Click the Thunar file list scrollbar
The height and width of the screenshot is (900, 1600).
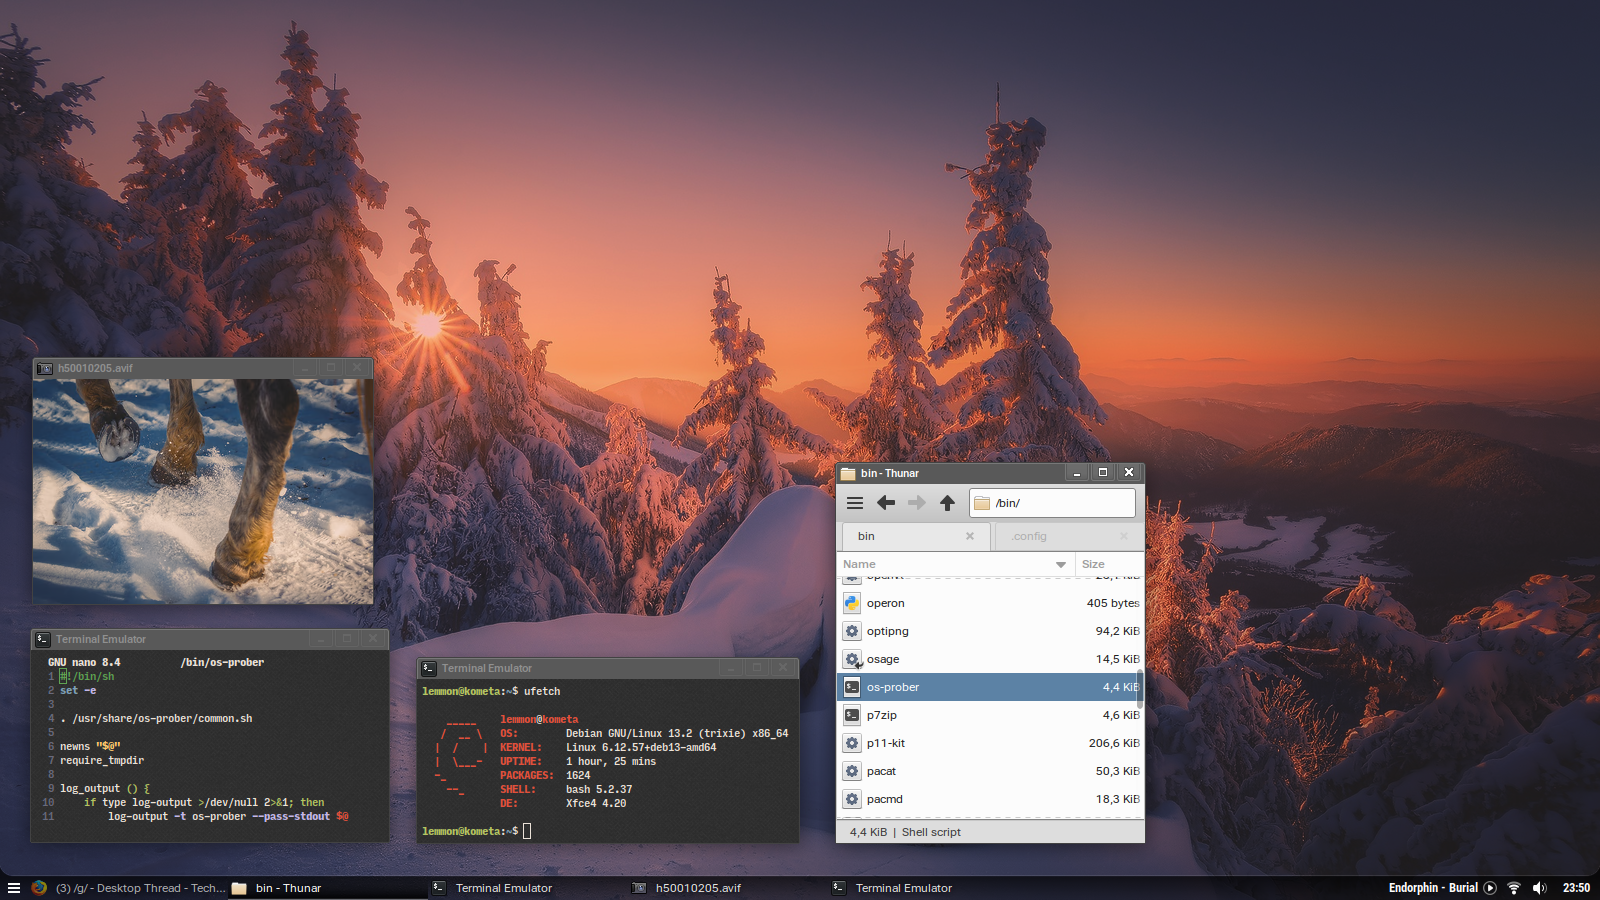(x=1140, y=690)
